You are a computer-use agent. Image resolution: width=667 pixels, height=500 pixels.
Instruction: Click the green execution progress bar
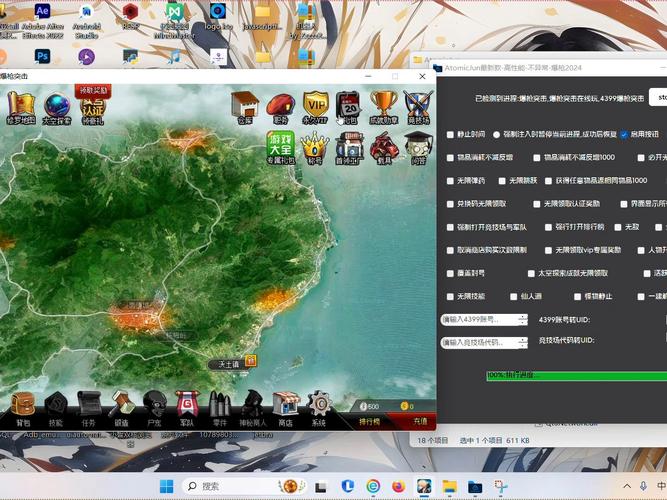click(577, 375)
